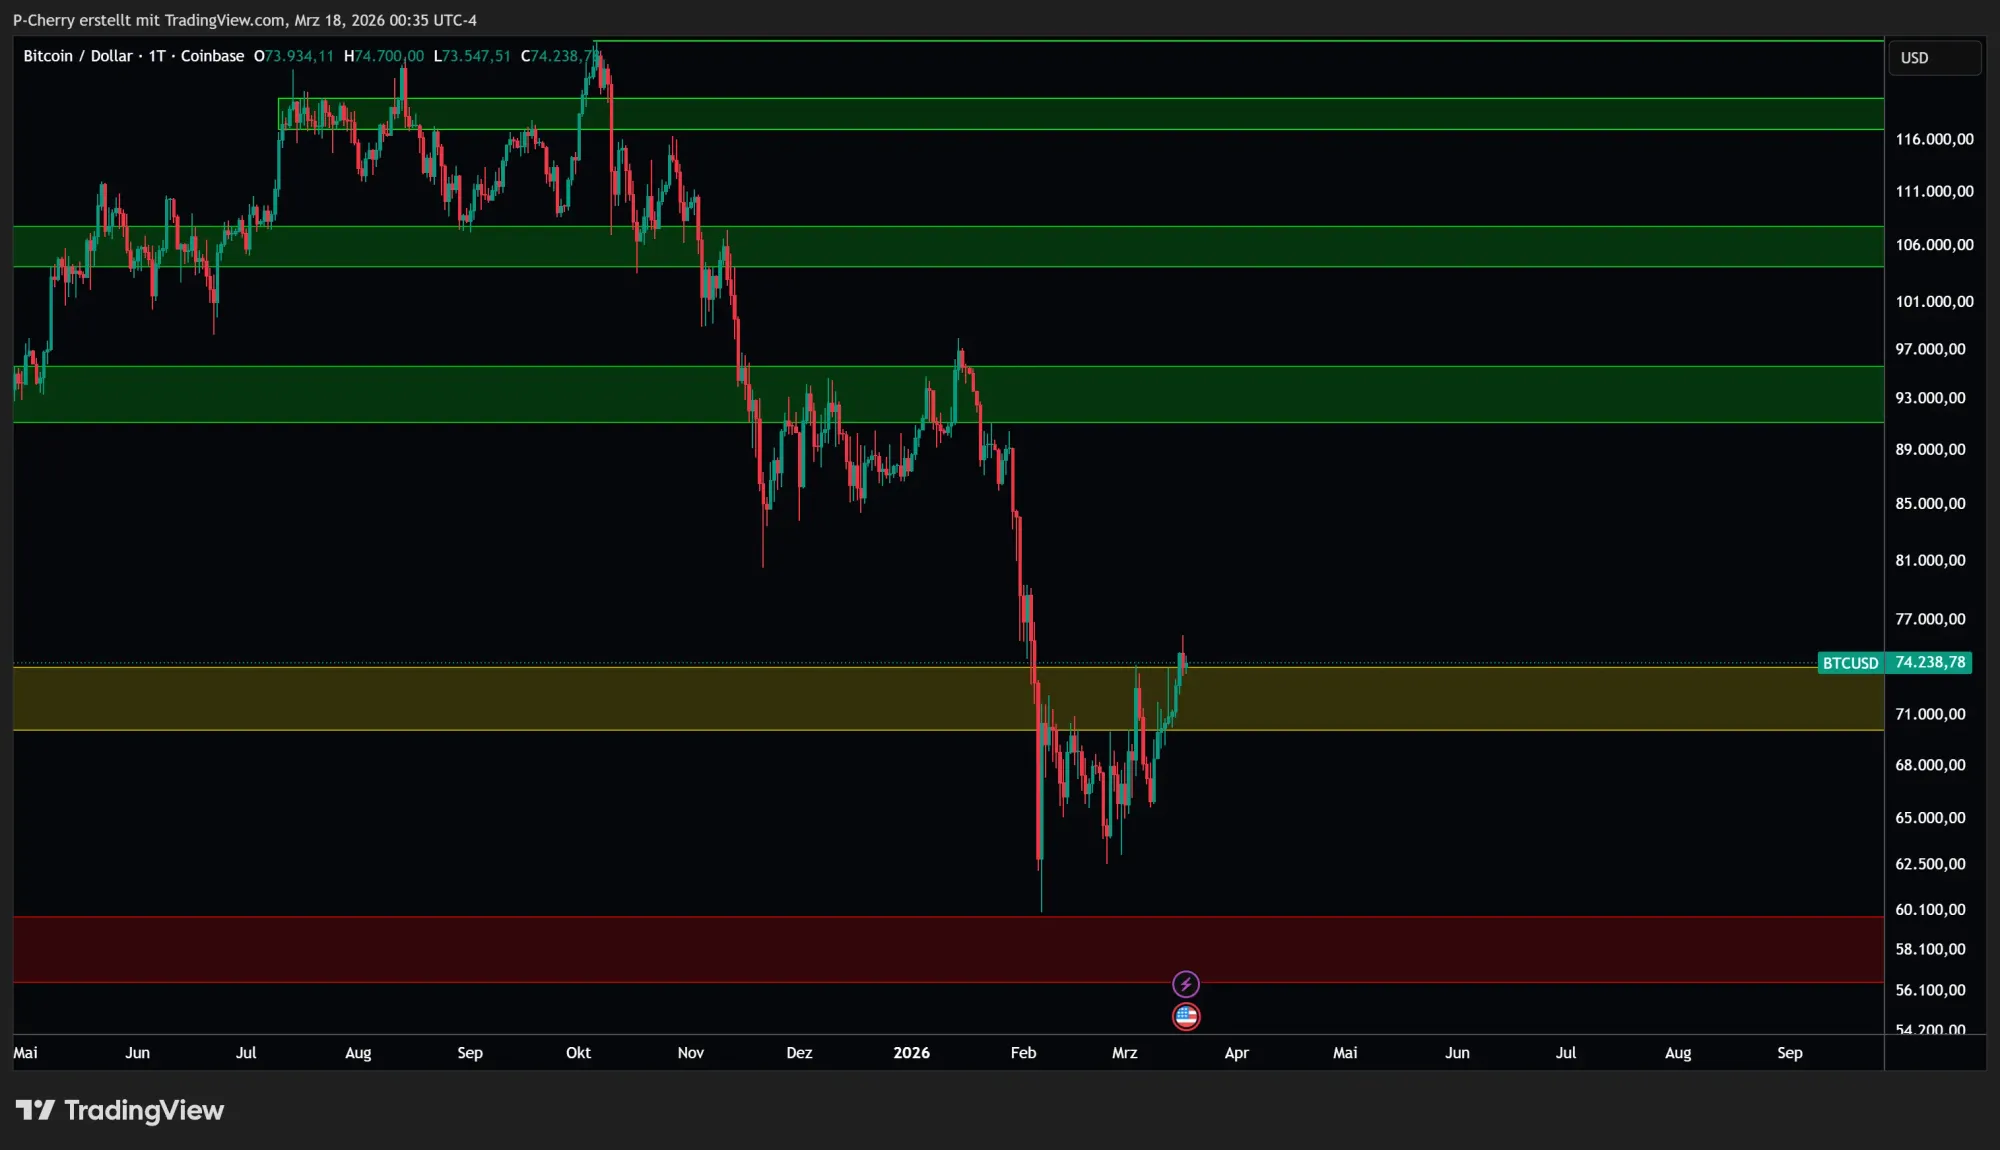Screen dimensions: 2000x1150
Task: Click the Apr label on time axis
Action: [x=1236, y=1053]
